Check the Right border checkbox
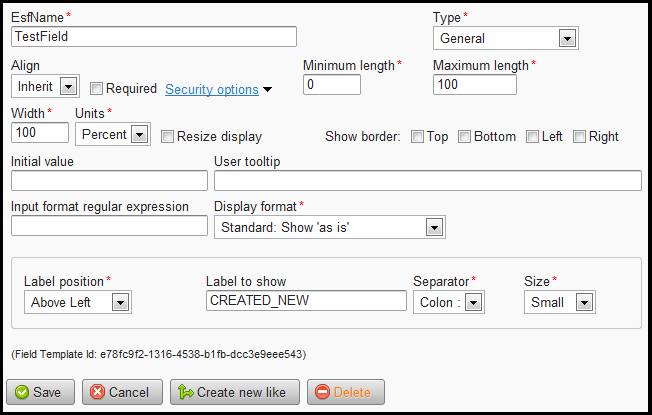The image size is (652, 415). tap(579, 137)
